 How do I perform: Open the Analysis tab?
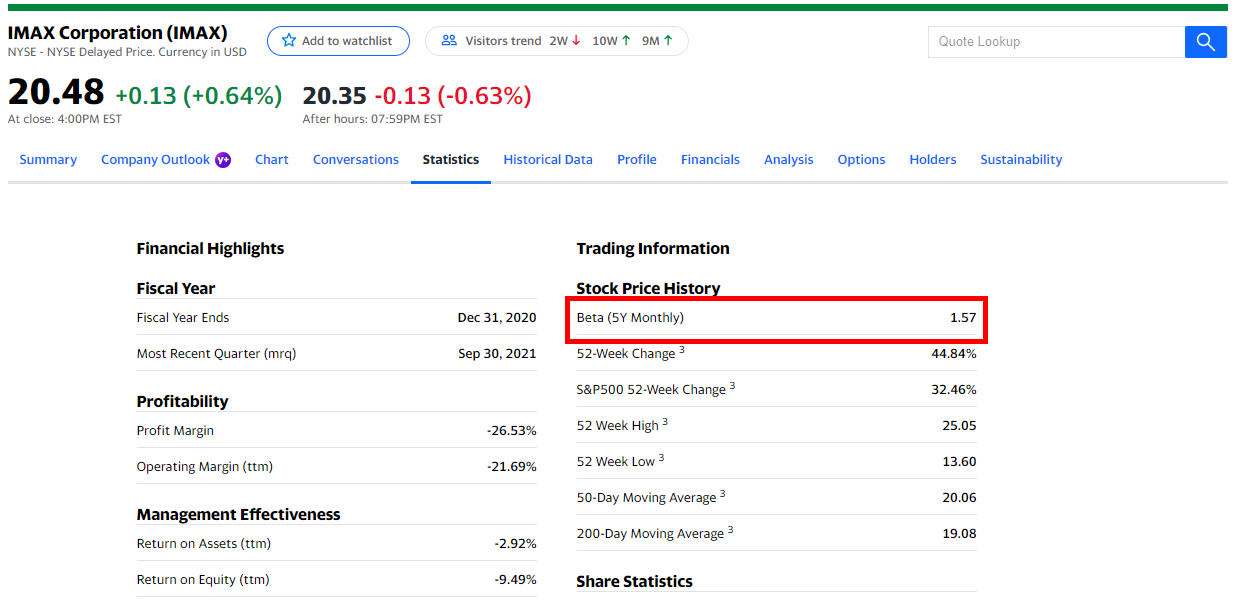pyautogui.click(x=788, y=160)
